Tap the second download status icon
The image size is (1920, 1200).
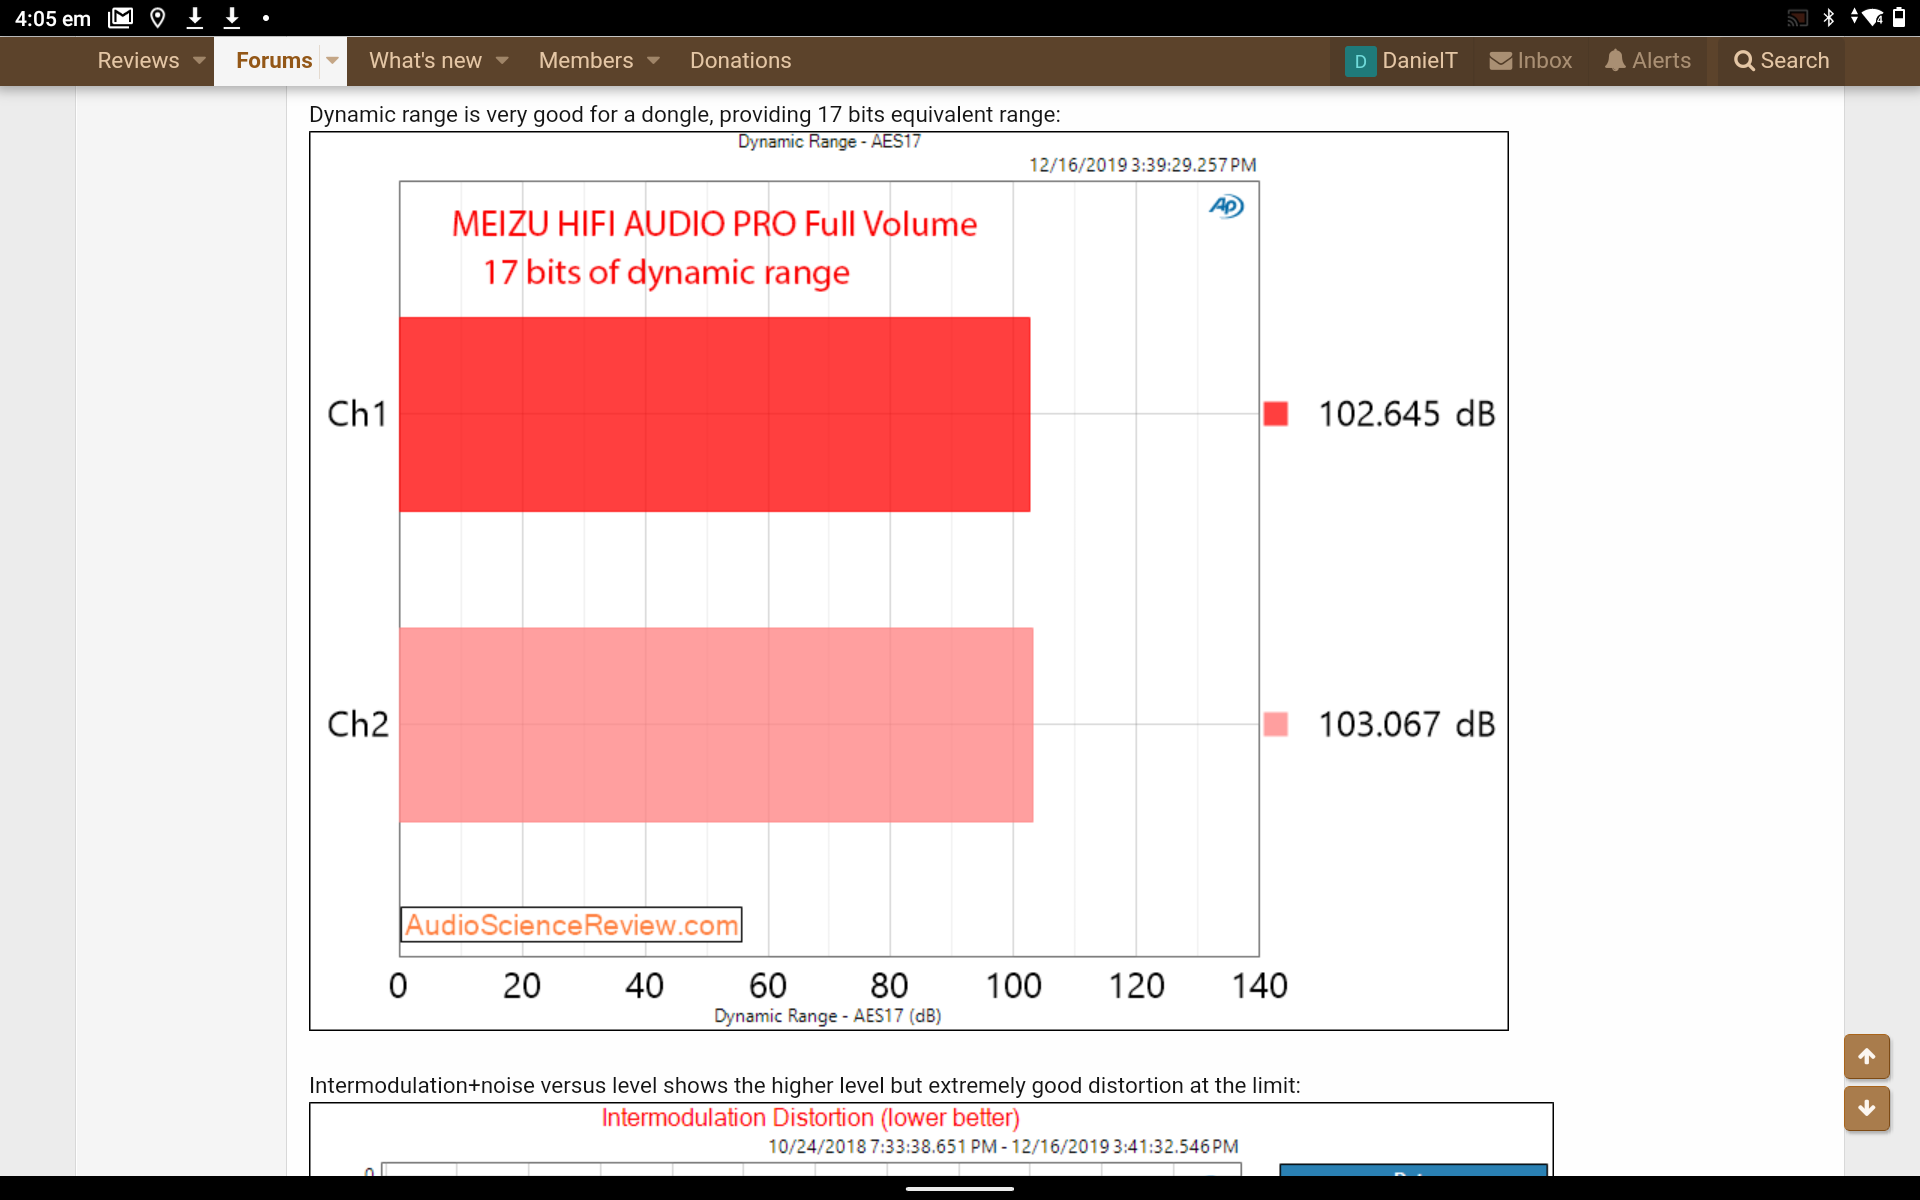(232, 17)
